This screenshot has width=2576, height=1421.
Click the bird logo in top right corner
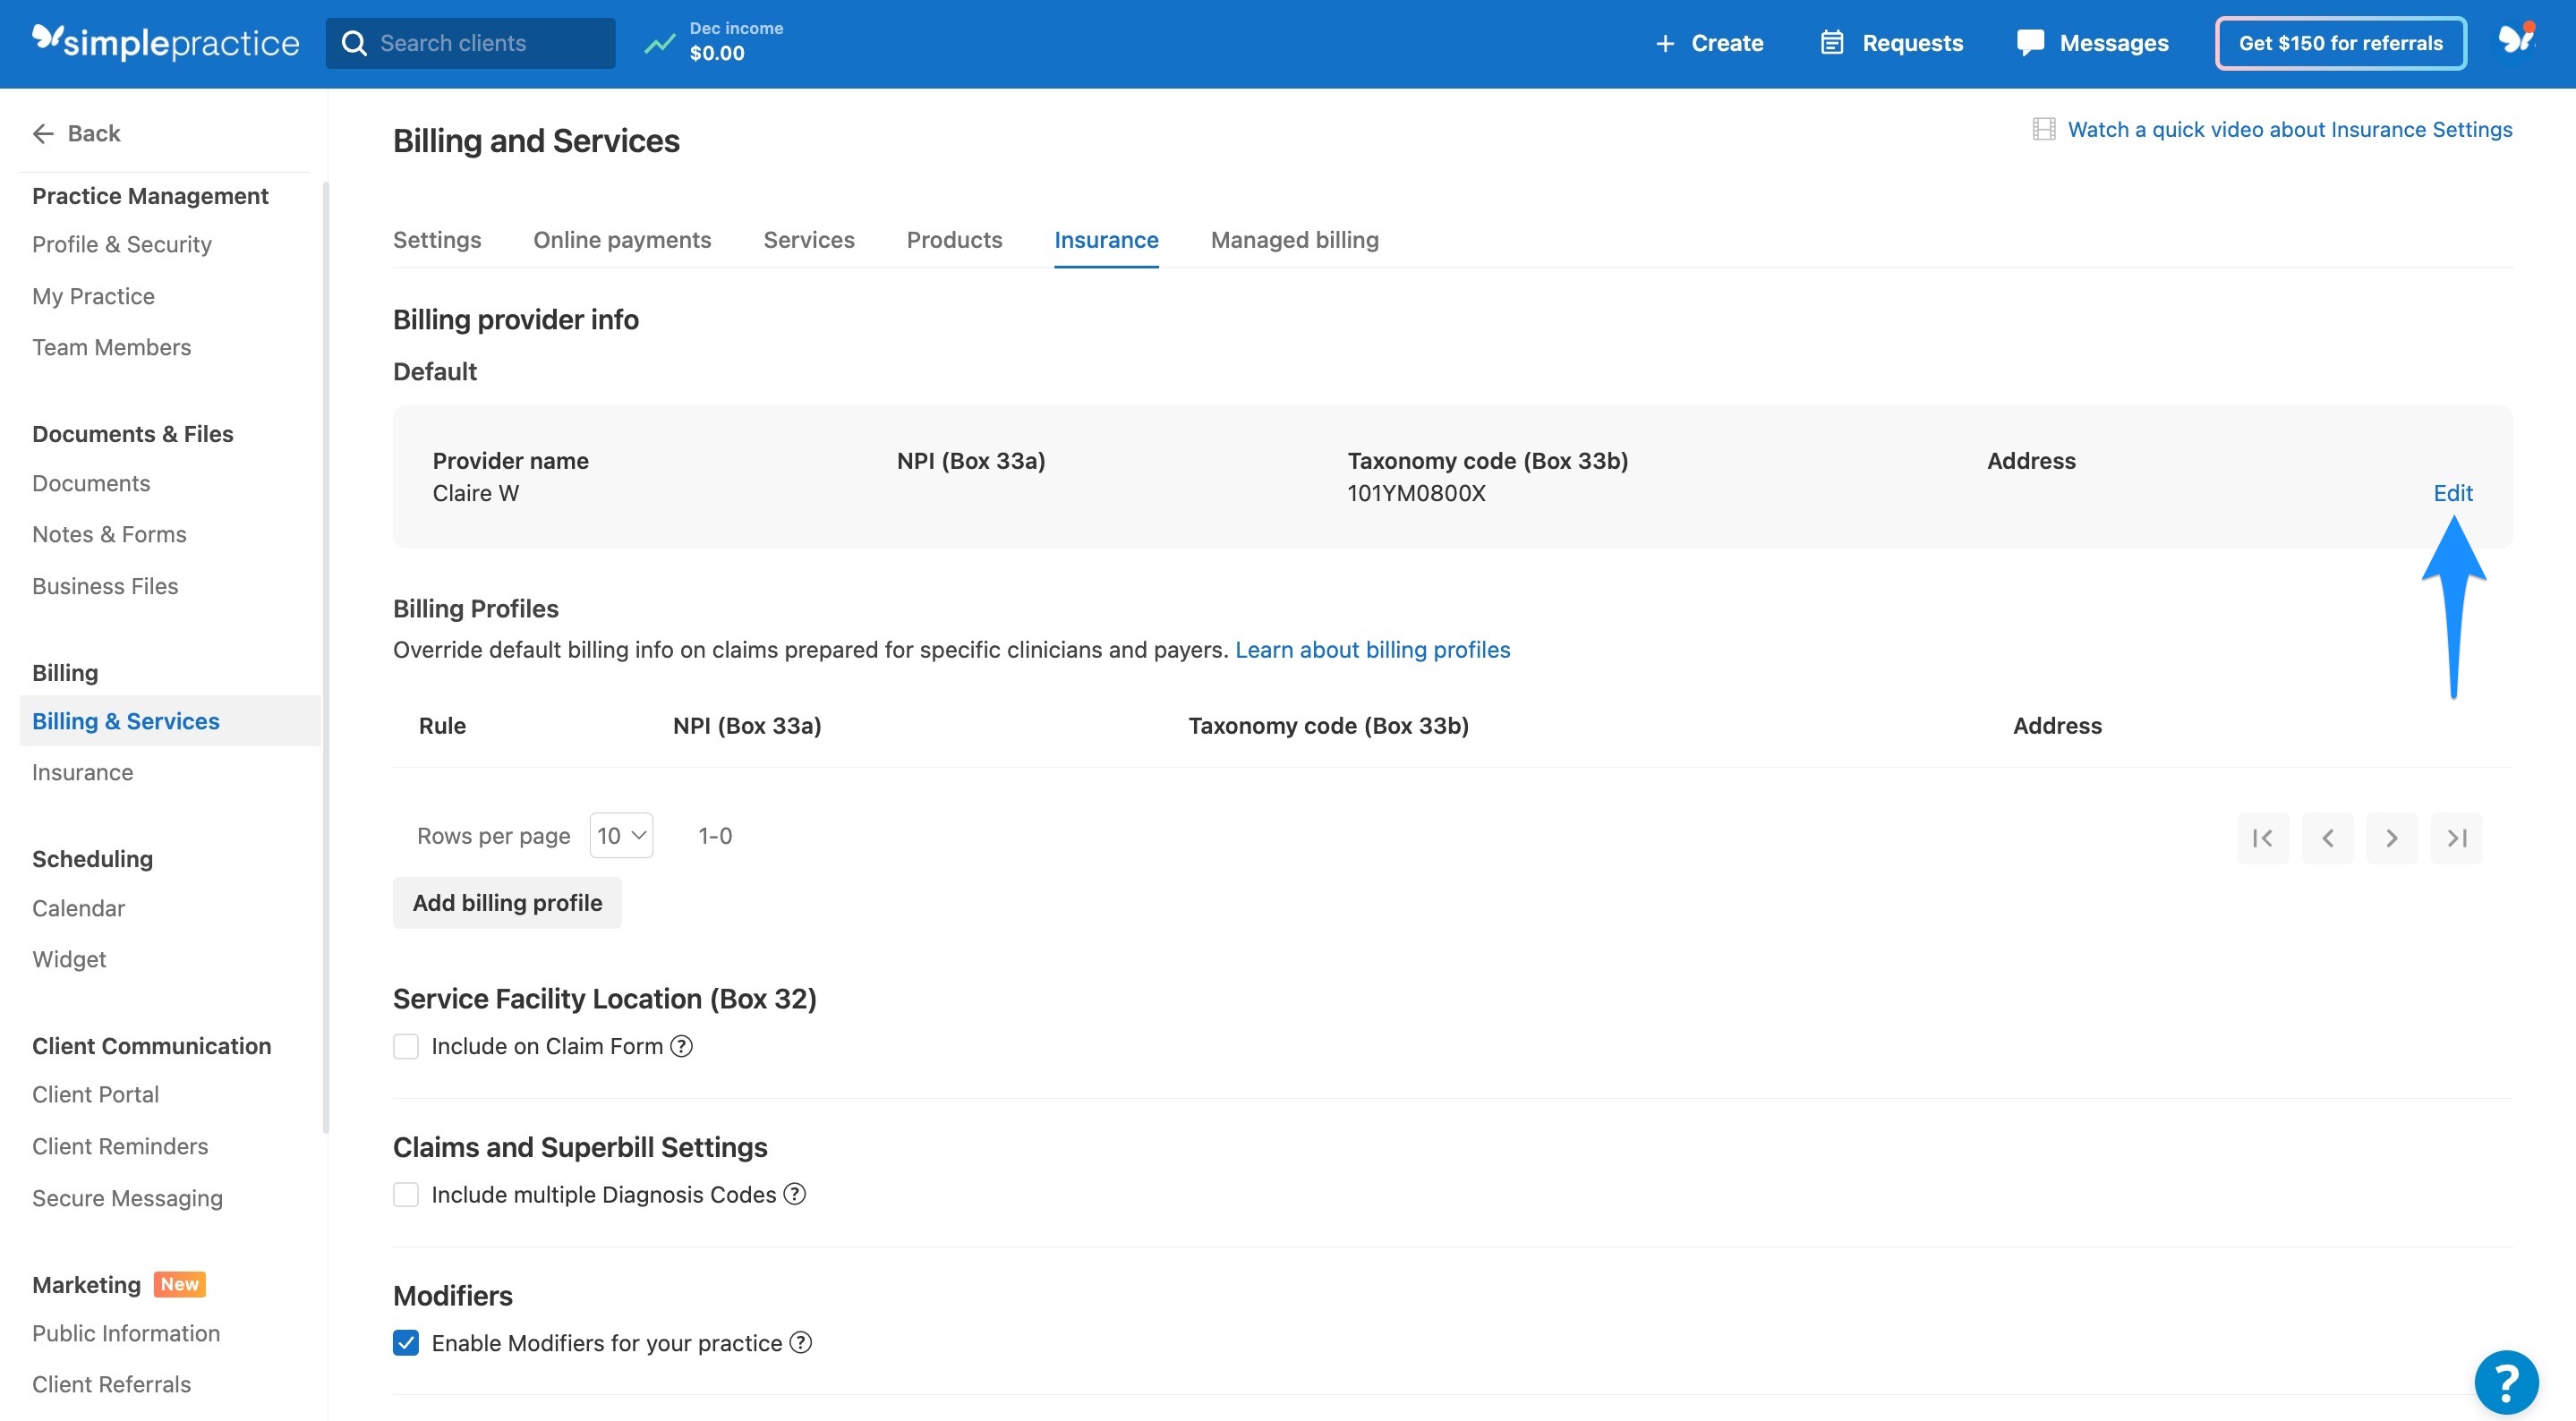point(2516,38)
